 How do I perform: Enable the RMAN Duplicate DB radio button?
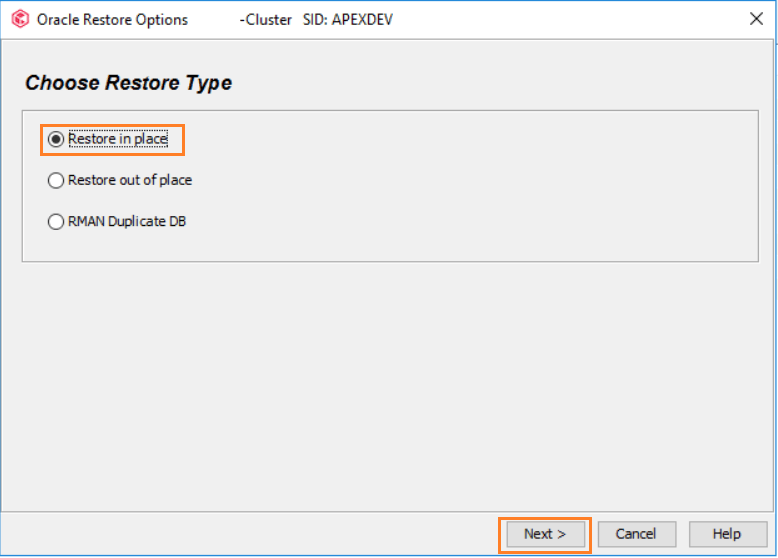pyautogui.click(x=56, y=222)
